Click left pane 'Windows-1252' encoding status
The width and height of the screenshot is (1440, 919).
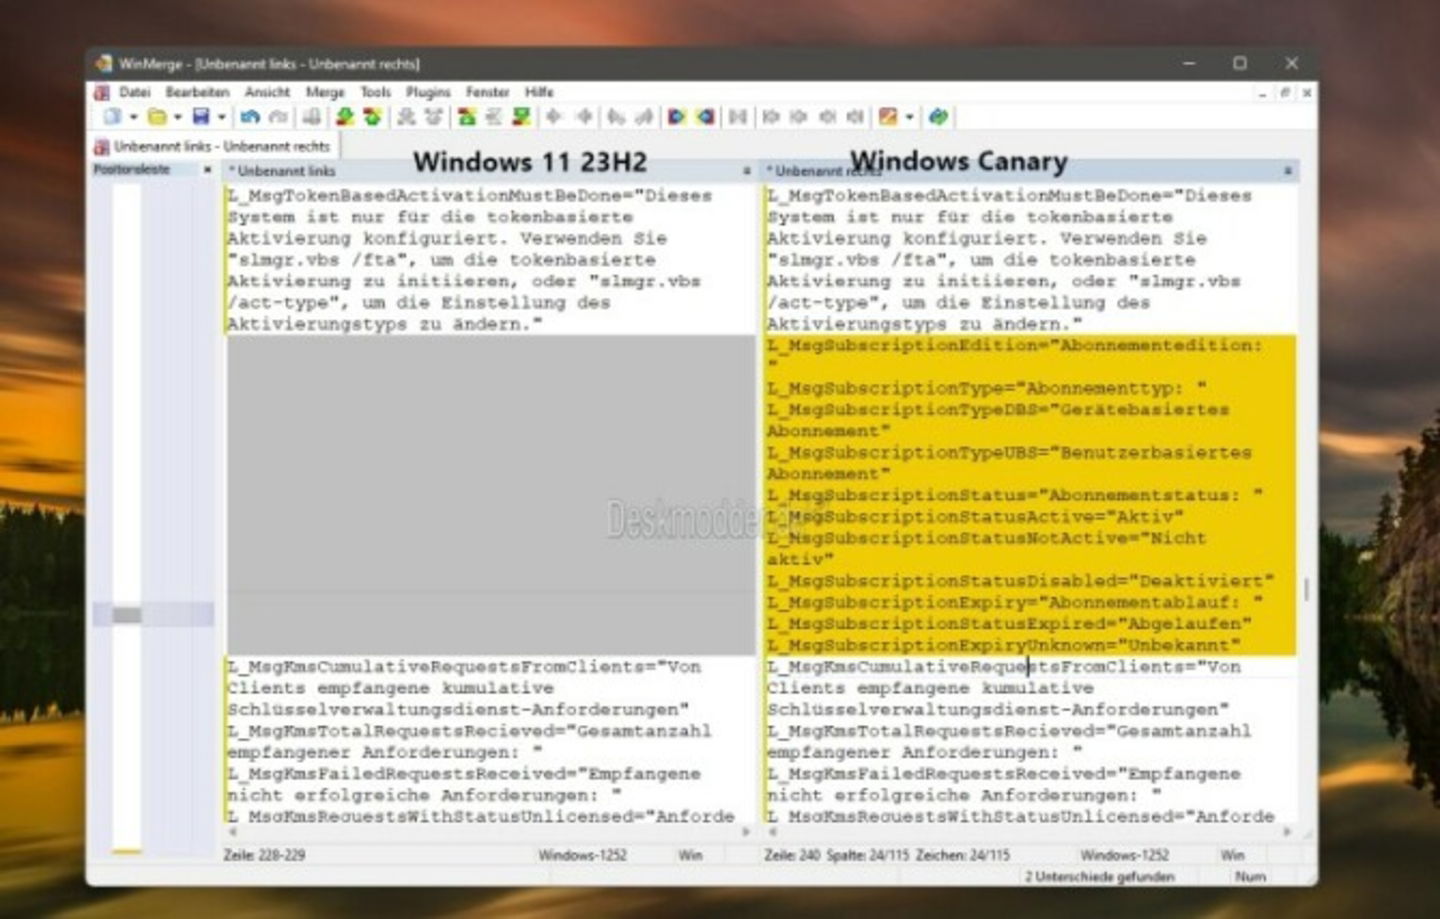click(583, 855)
